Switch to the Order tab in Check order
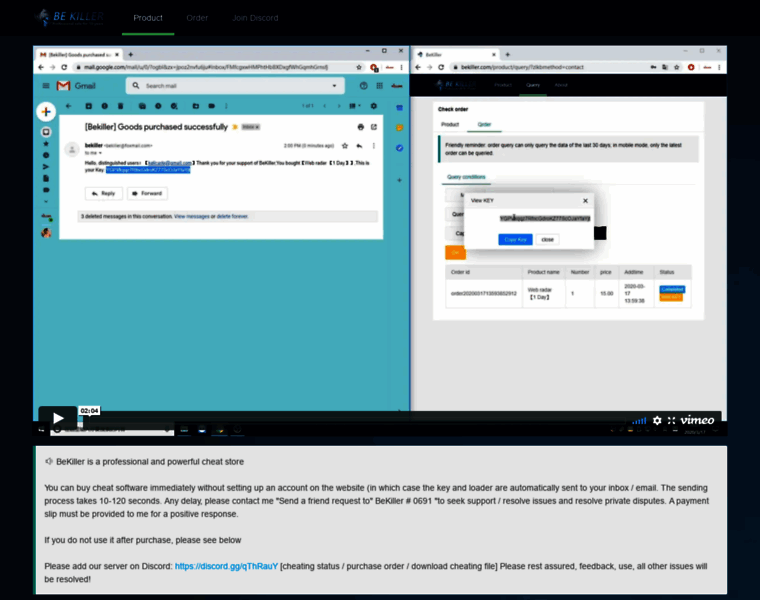The width and height of the screenshot is (760, 600). [484, 124]
